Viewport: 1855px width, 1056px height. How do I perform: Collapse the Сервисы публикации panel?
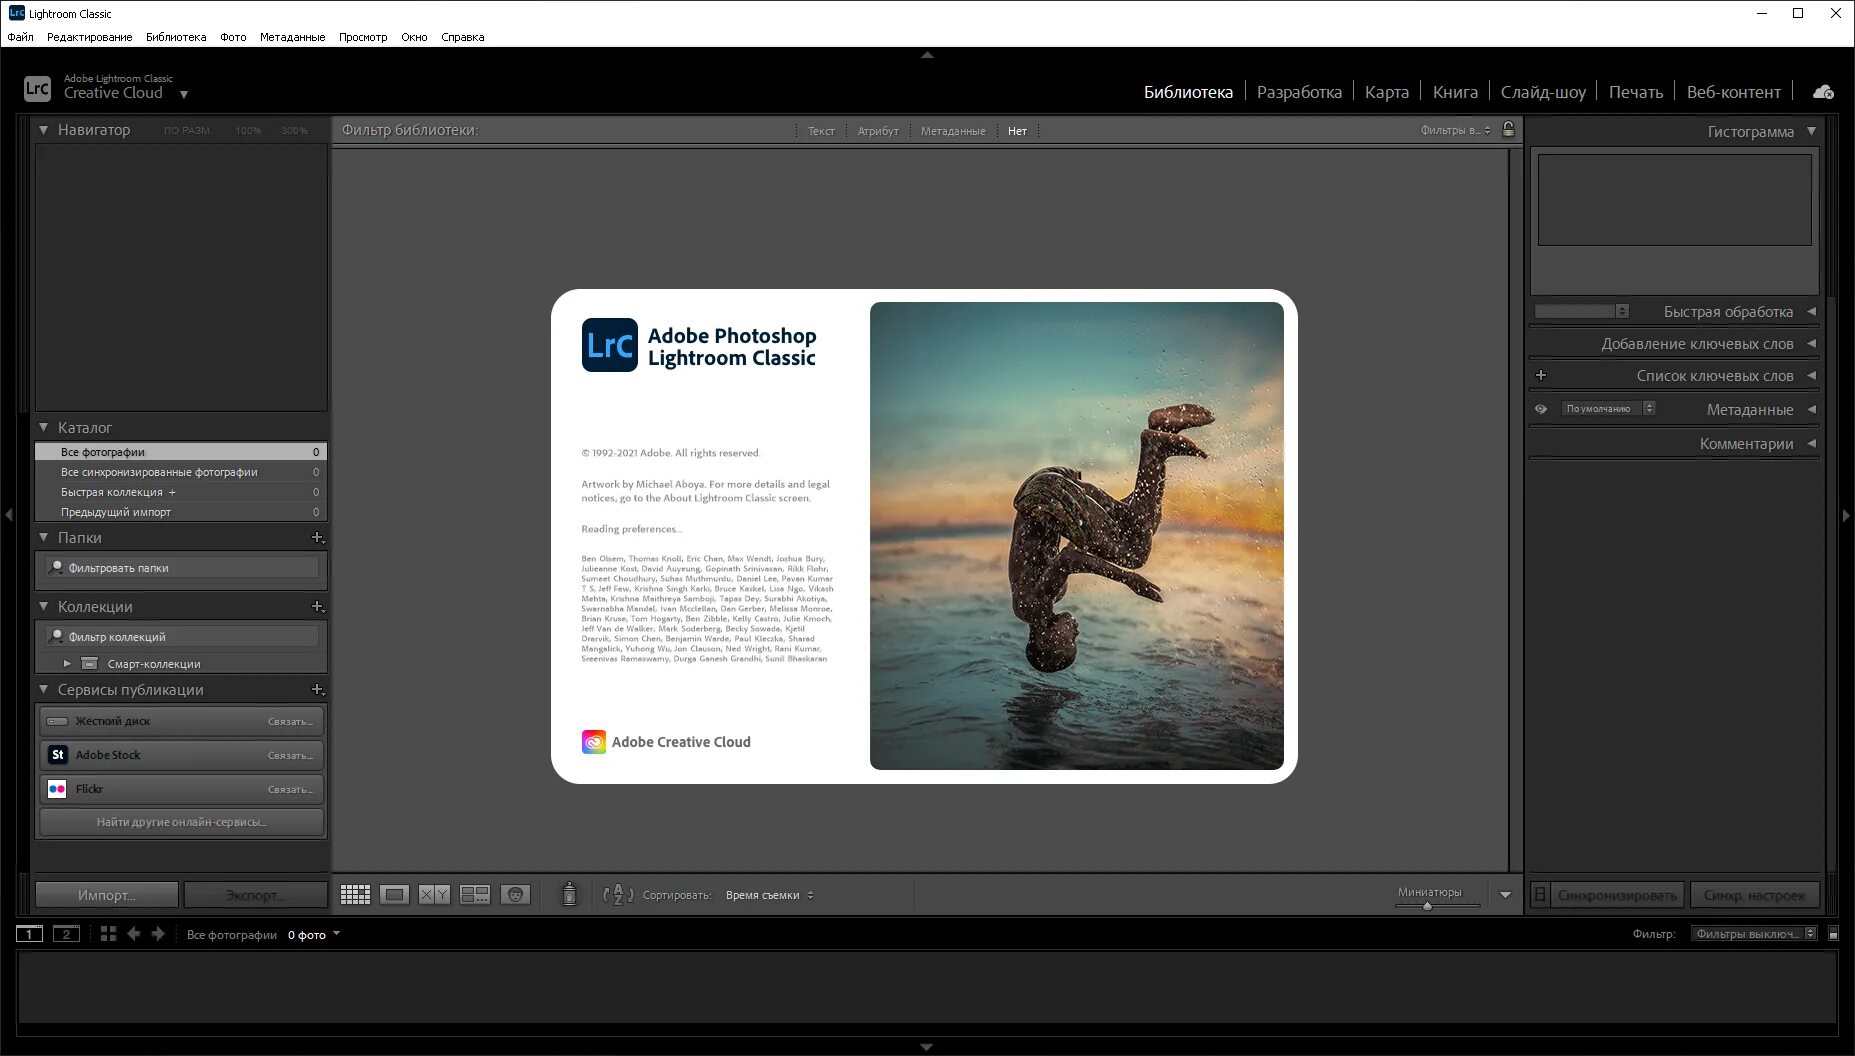(x=43, y=690)
